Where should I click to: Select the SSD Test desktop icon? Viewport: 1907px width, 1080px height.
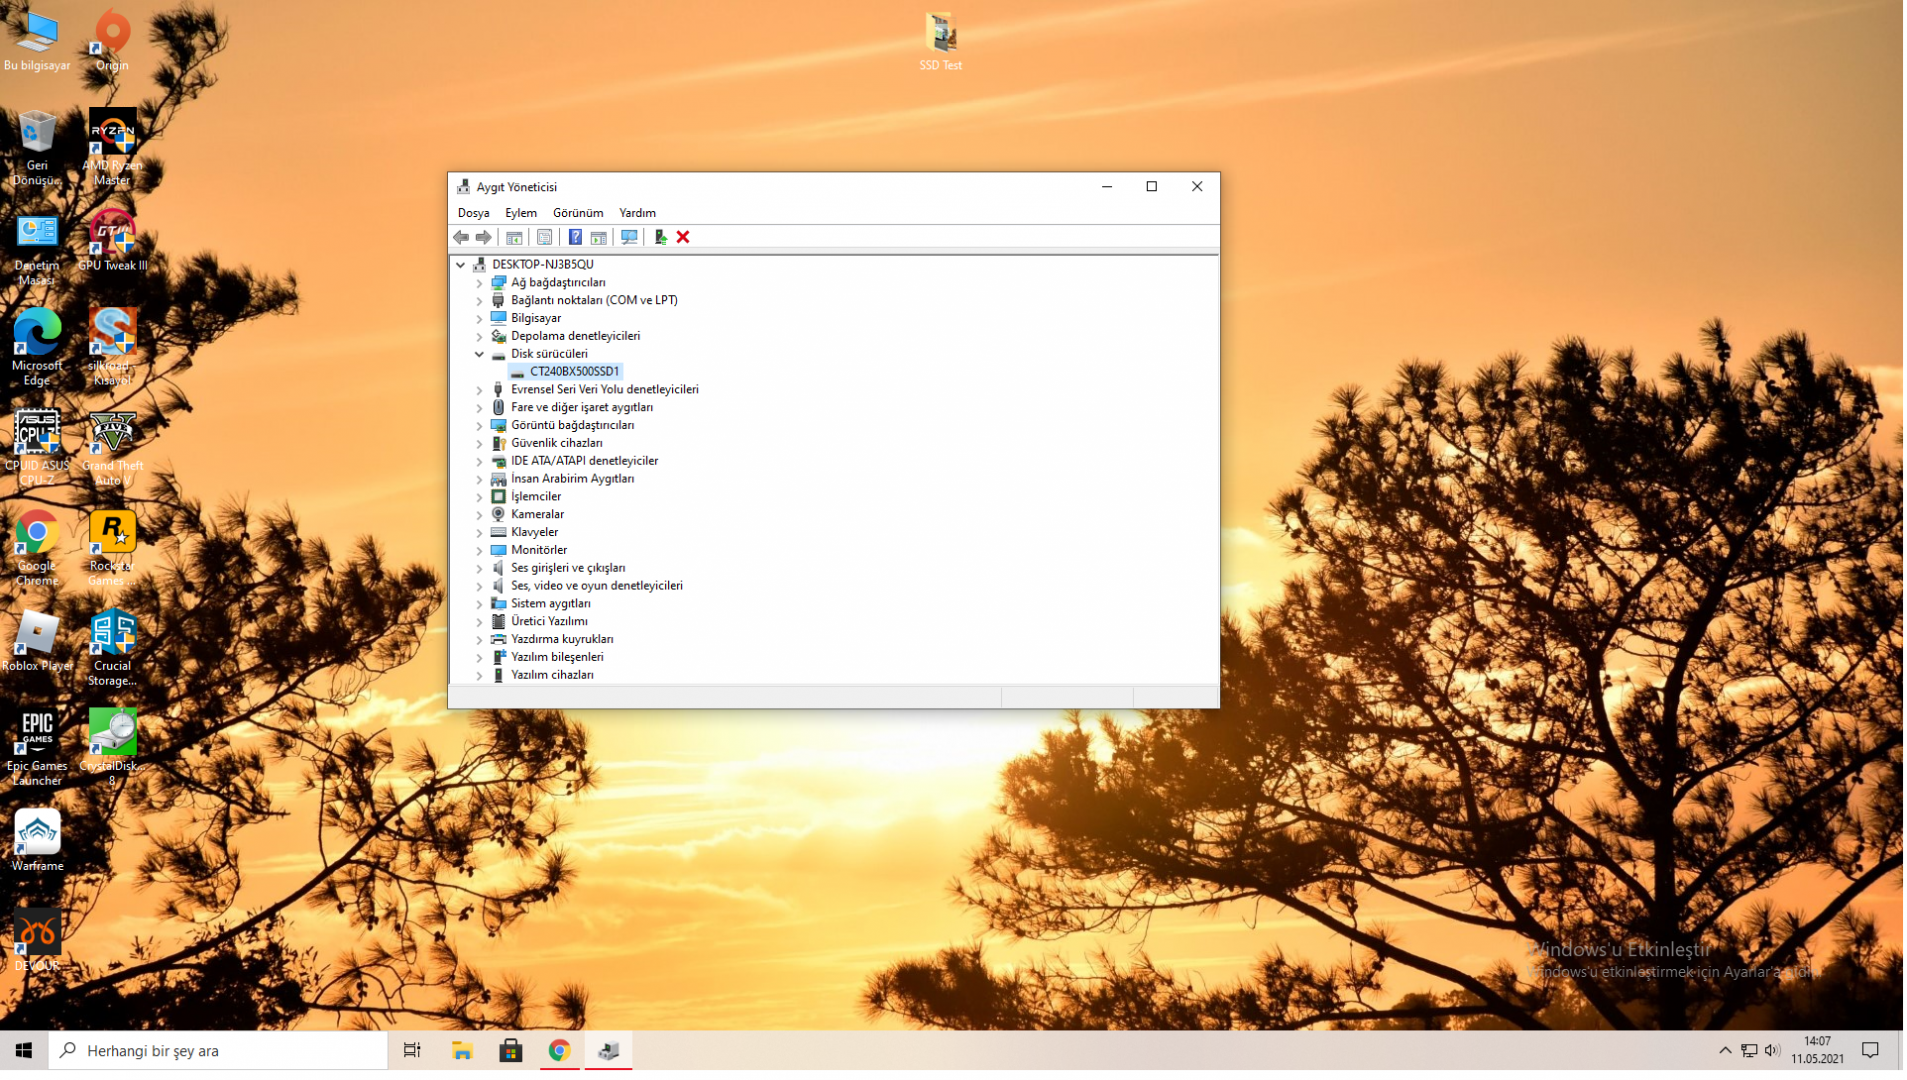pos(940,41)
